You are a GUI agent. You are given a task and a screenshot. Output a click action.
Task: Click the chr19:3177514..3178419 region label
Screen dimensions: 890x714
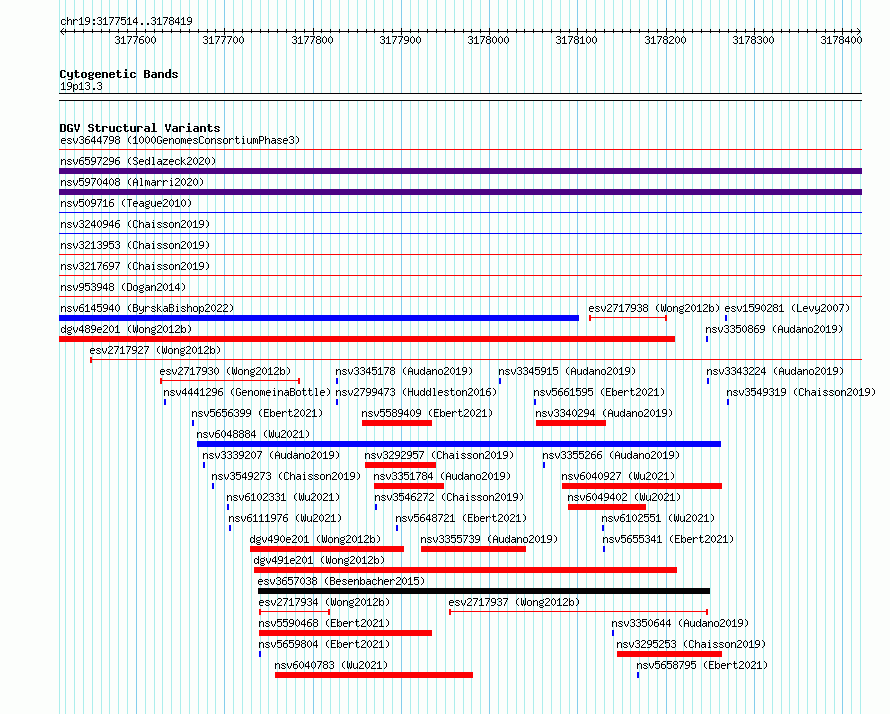pos(126,21)
